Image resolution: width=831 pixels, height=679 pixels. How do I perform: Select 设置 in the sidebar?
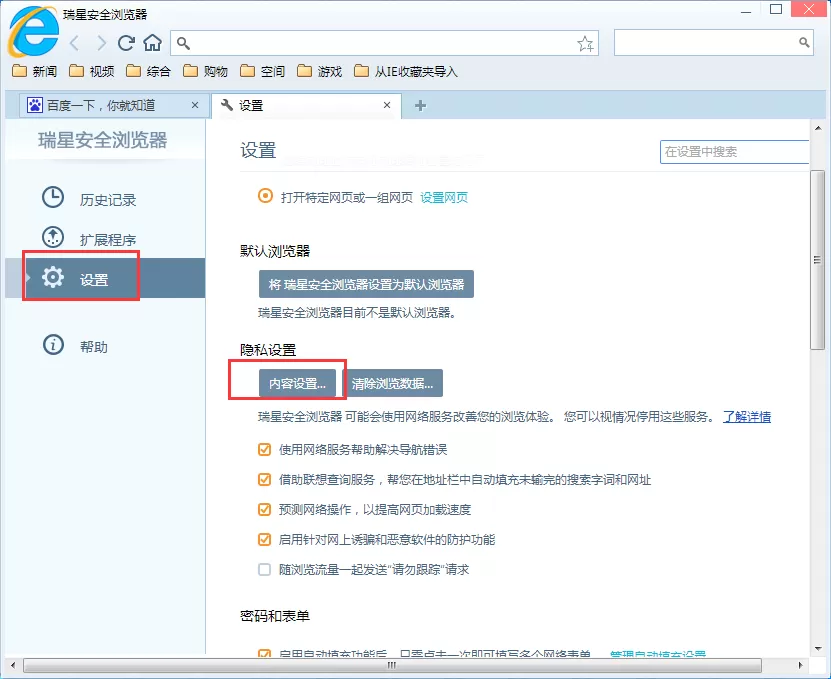pyautogui.click(x=105, y=278)
